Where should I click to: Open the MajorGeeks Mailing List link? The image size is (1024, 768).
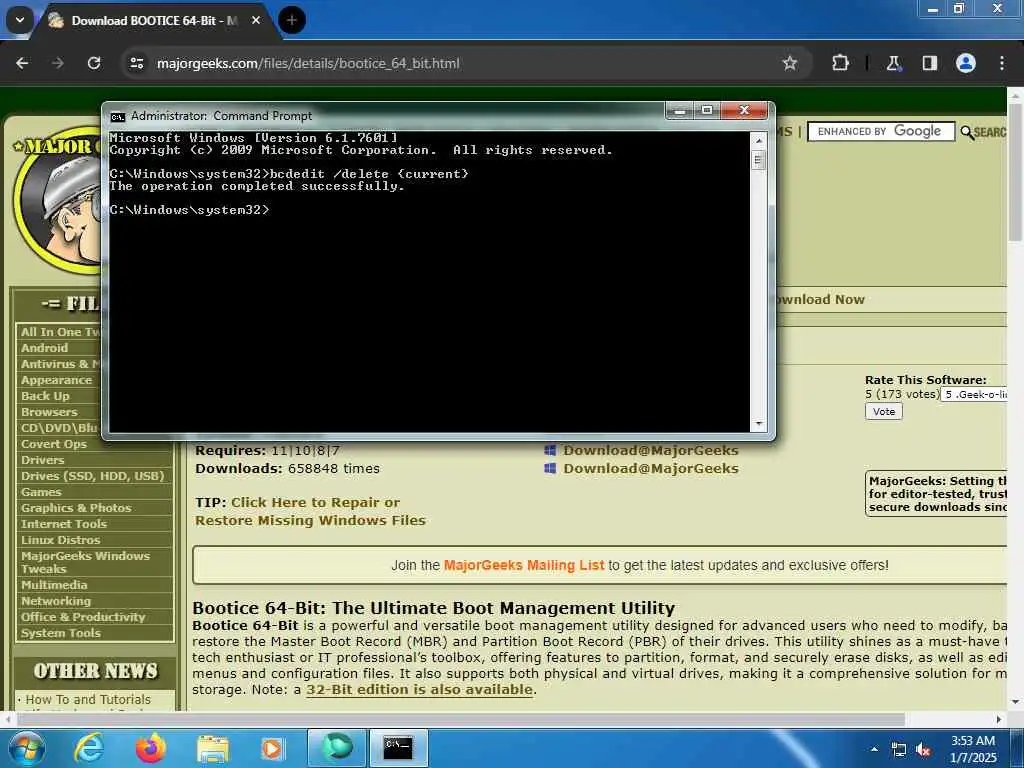tap(524, 565)
